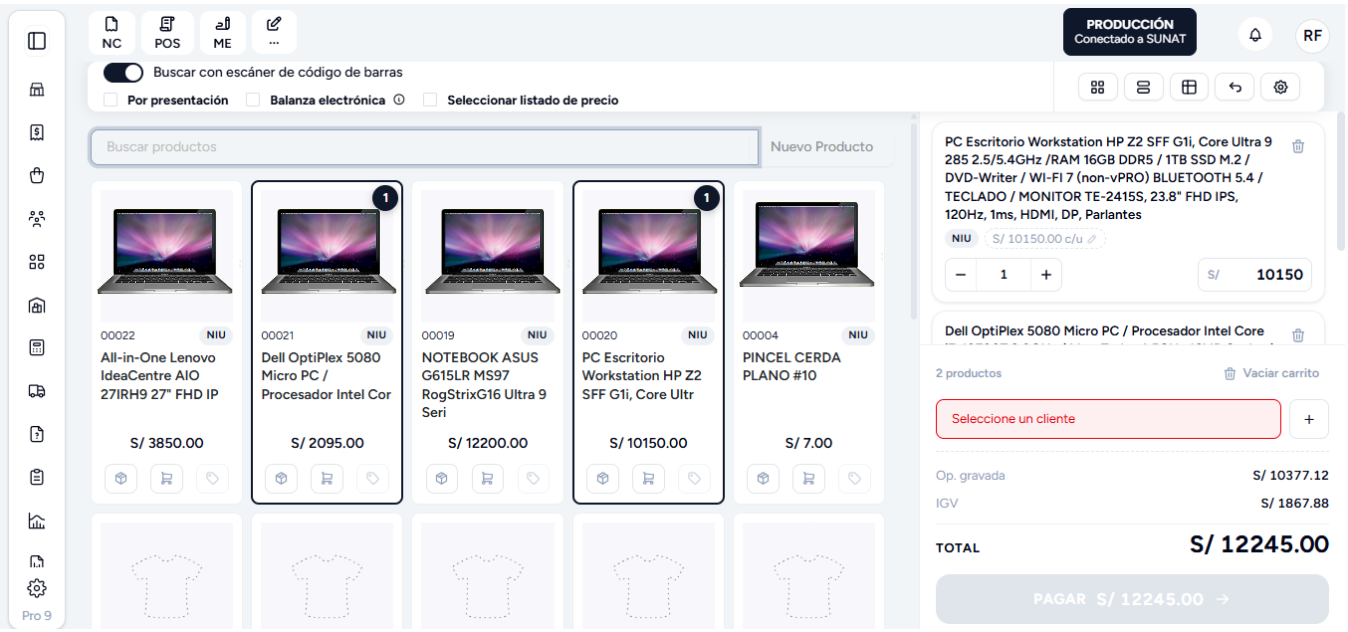The image size is (1348, 632).
Task: Enable Balanza electrónica checkbox
Action: pos(253,100)
